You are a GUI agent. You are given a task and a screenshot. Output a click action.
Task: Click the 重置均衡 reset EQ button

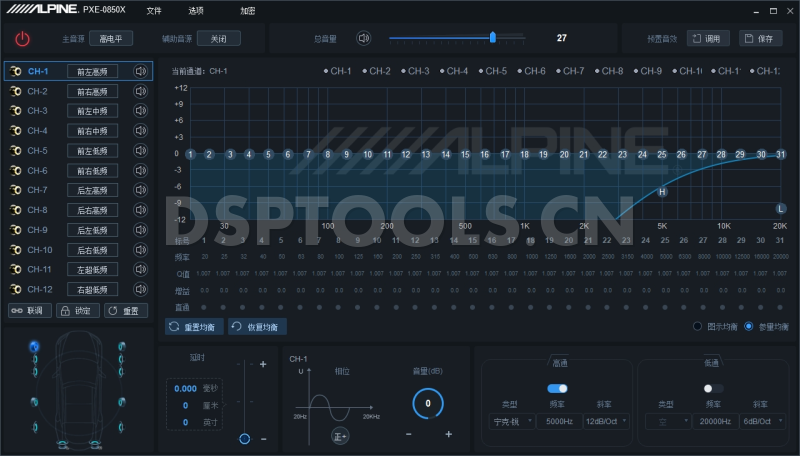[x=194, y=327]
